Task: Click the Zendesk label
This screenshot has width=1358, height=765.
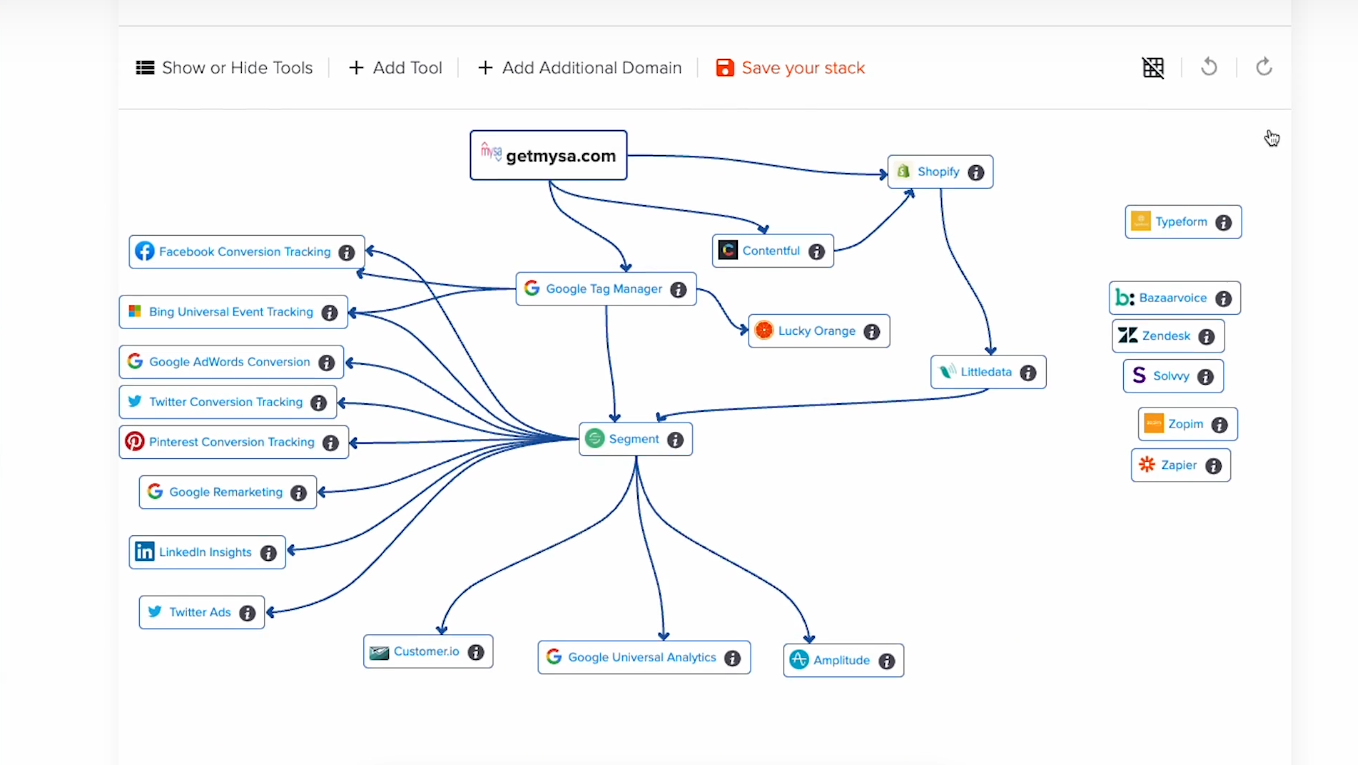Action: (x=1166, y=336)
